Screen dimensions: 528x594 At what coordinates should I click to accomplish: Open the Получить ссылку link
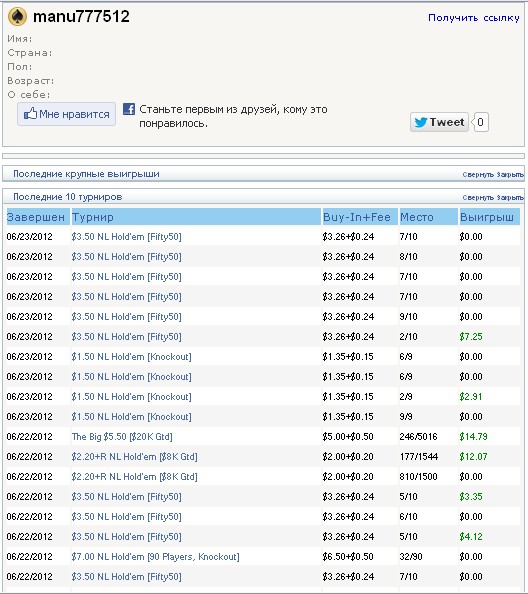pyautogui.click(x=473, y=18)
